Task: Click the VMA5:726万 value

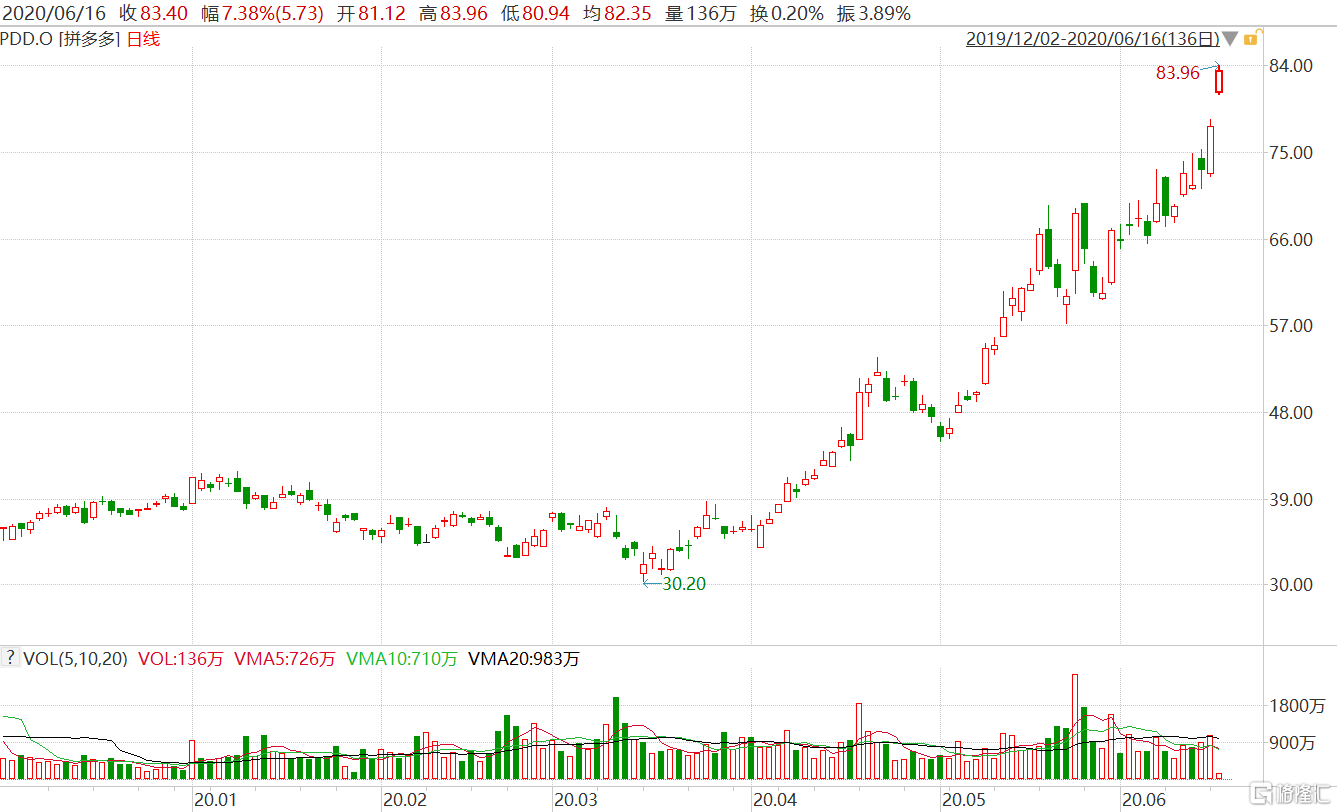Action: [x=285, y=658]
